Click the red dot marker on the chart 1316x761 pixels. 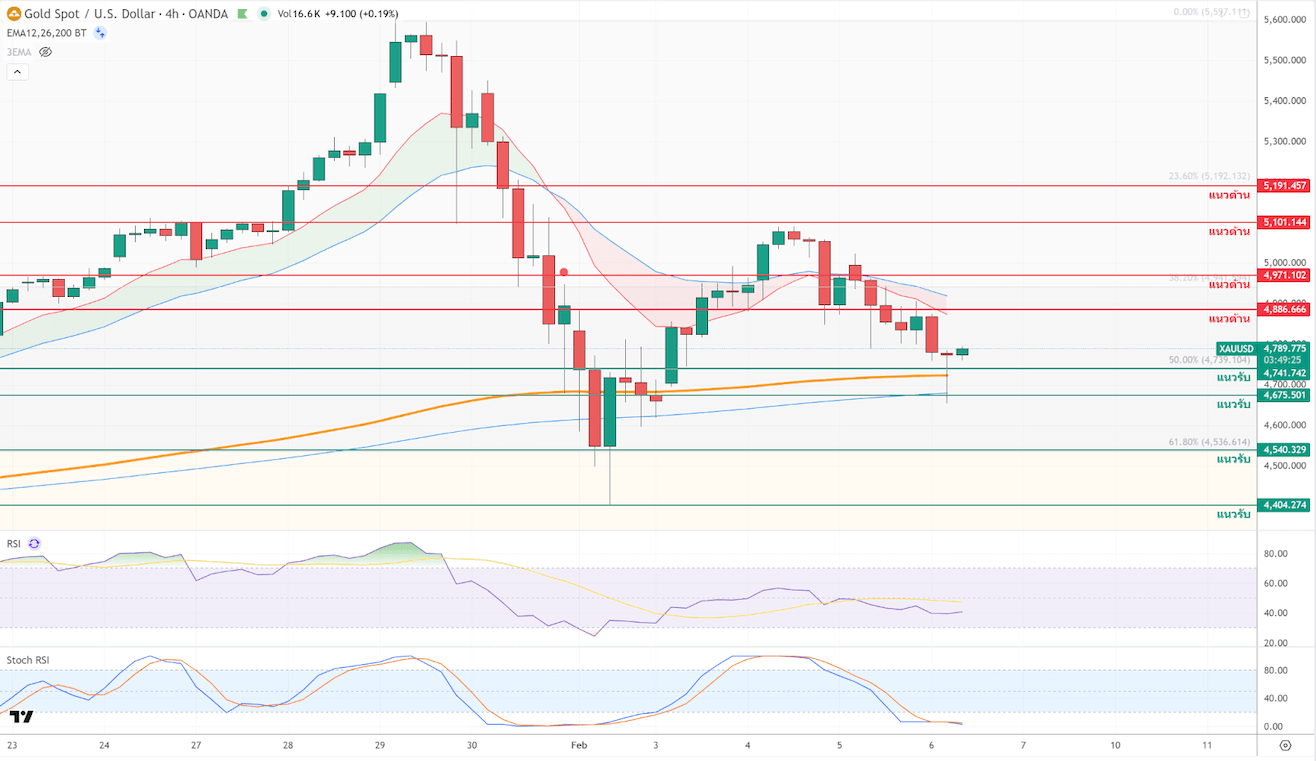(564, 271)
